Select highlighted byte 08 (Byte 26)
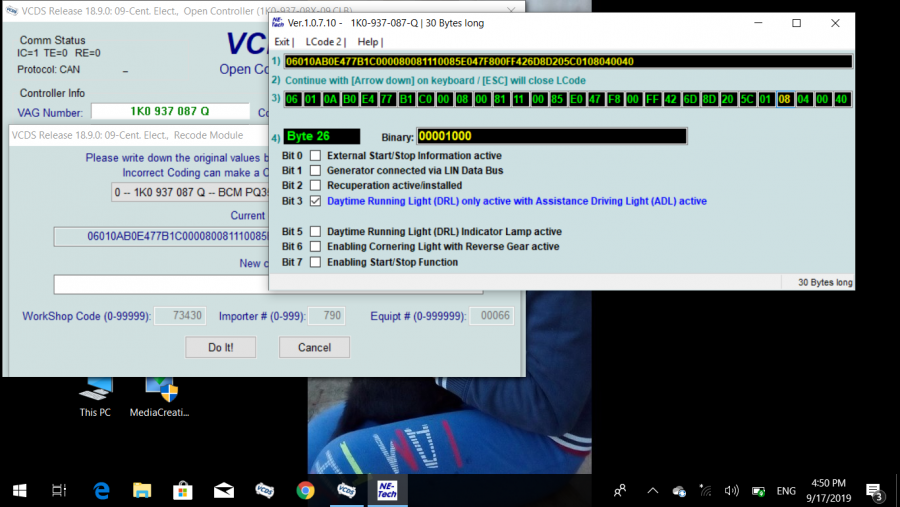 click(x=785, y=99)
